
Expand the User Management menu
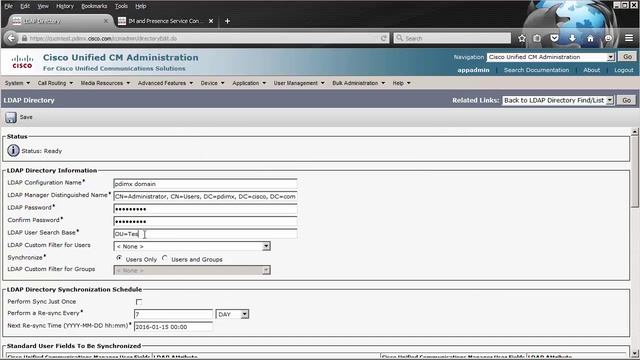[299, 83]
